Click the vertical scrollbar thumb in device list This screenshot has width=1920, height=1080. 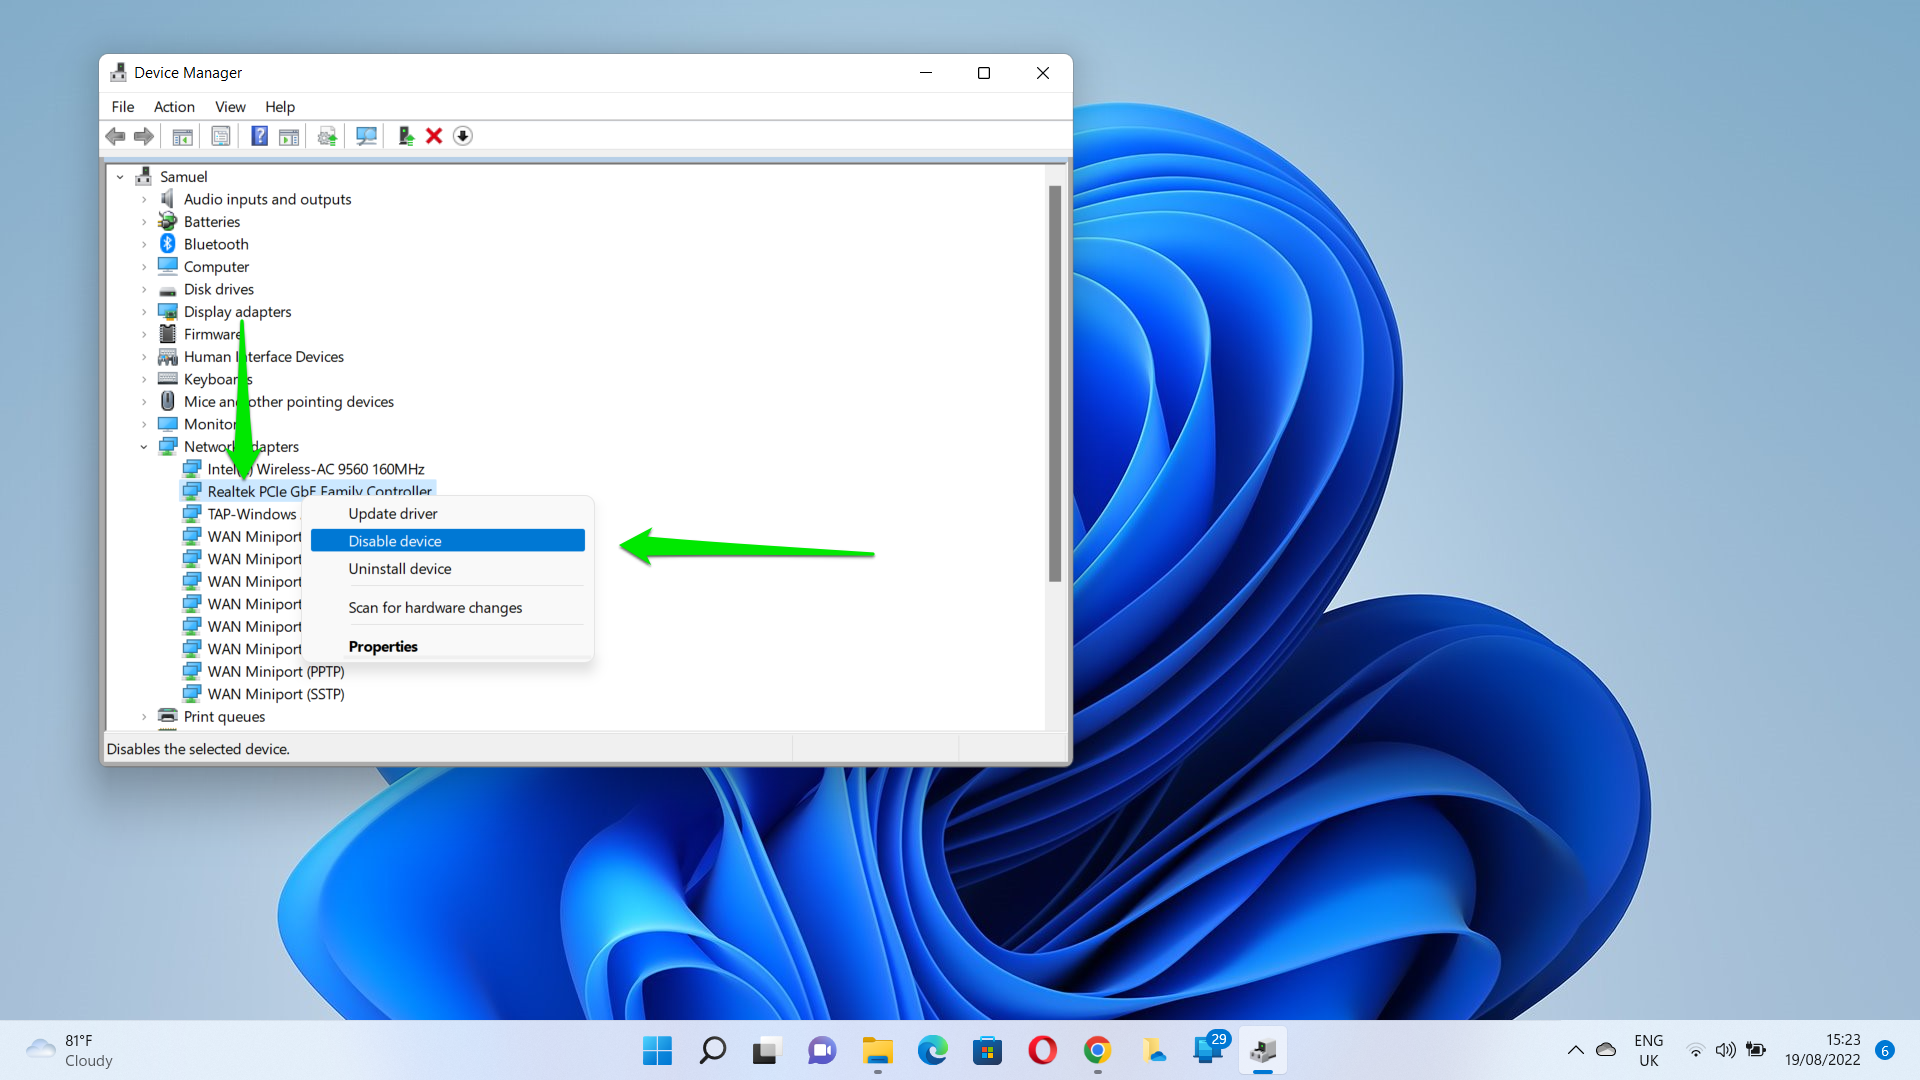(1054, 380)
